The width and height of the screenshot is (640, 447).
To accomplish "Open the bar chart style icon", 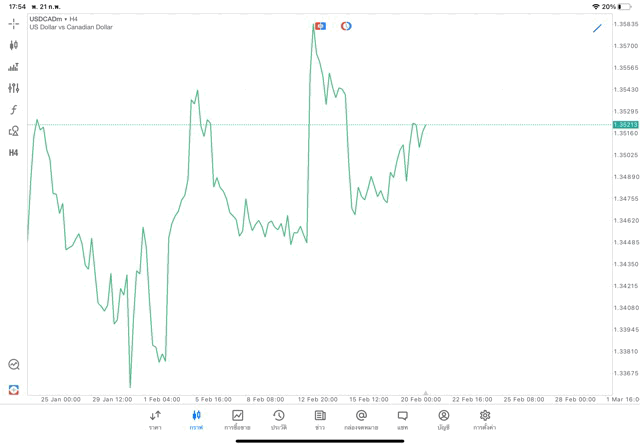I will 14,67.
